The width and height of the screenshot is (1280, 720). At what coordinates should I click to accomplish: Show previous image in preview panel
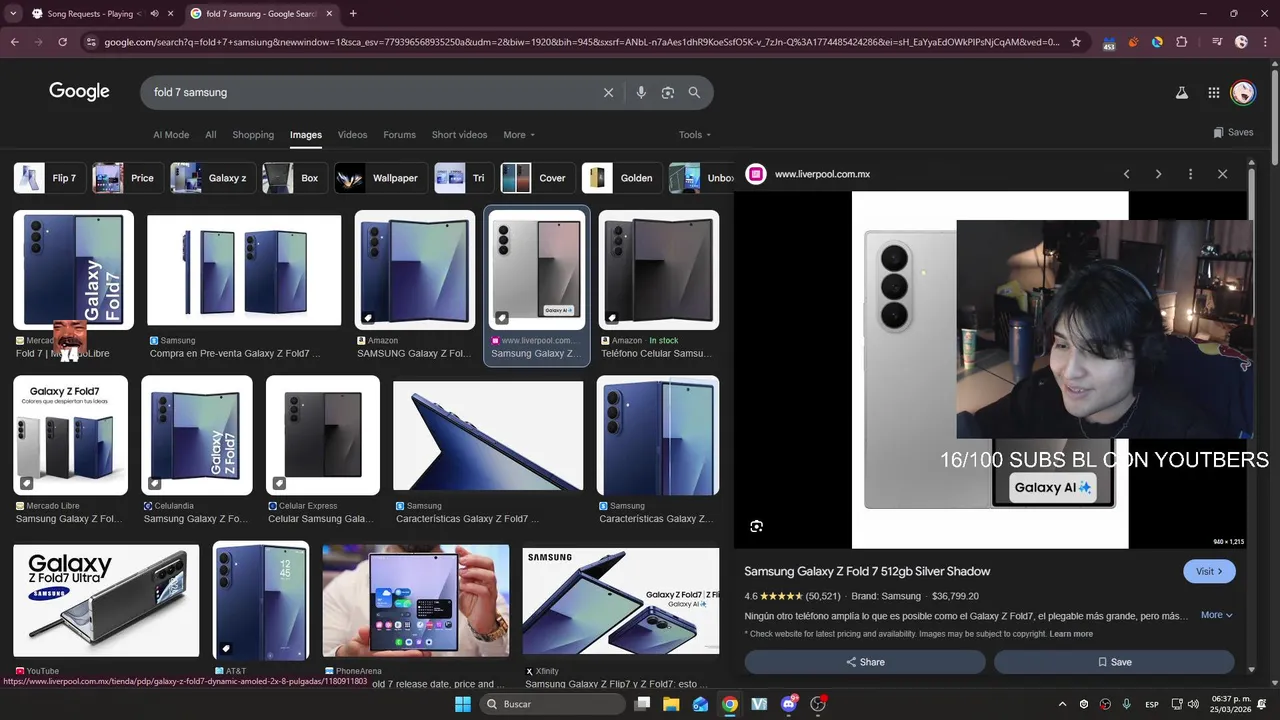(x=1126, y=174)
